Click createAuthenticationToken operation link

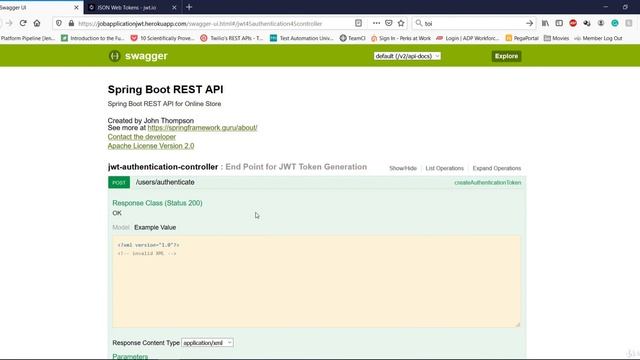(x=488, y=182)
